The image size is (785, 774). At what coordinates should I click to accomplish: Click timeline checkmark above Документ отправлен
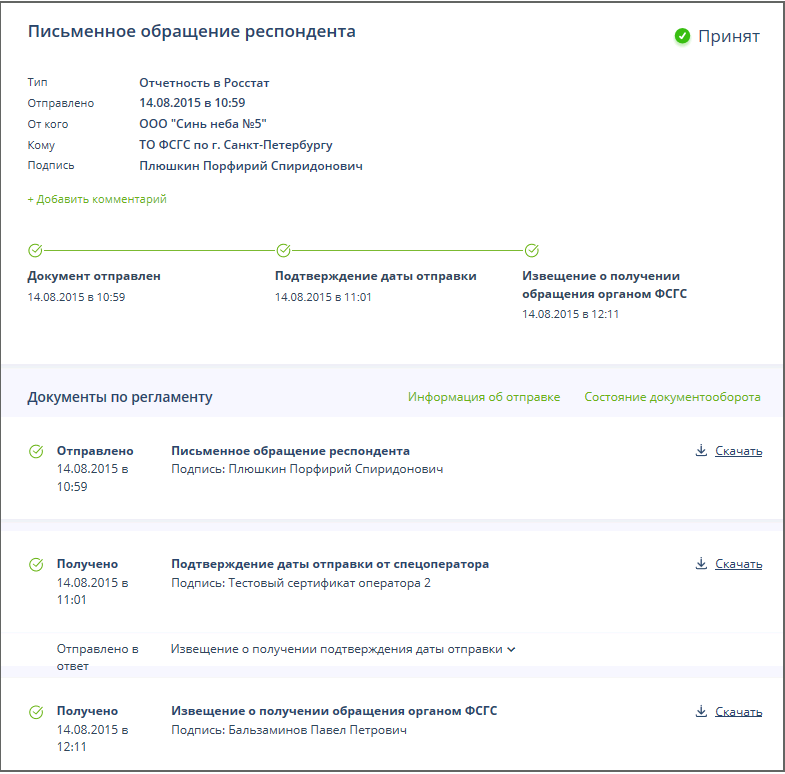pyautogui.click(x=35, y=250)
